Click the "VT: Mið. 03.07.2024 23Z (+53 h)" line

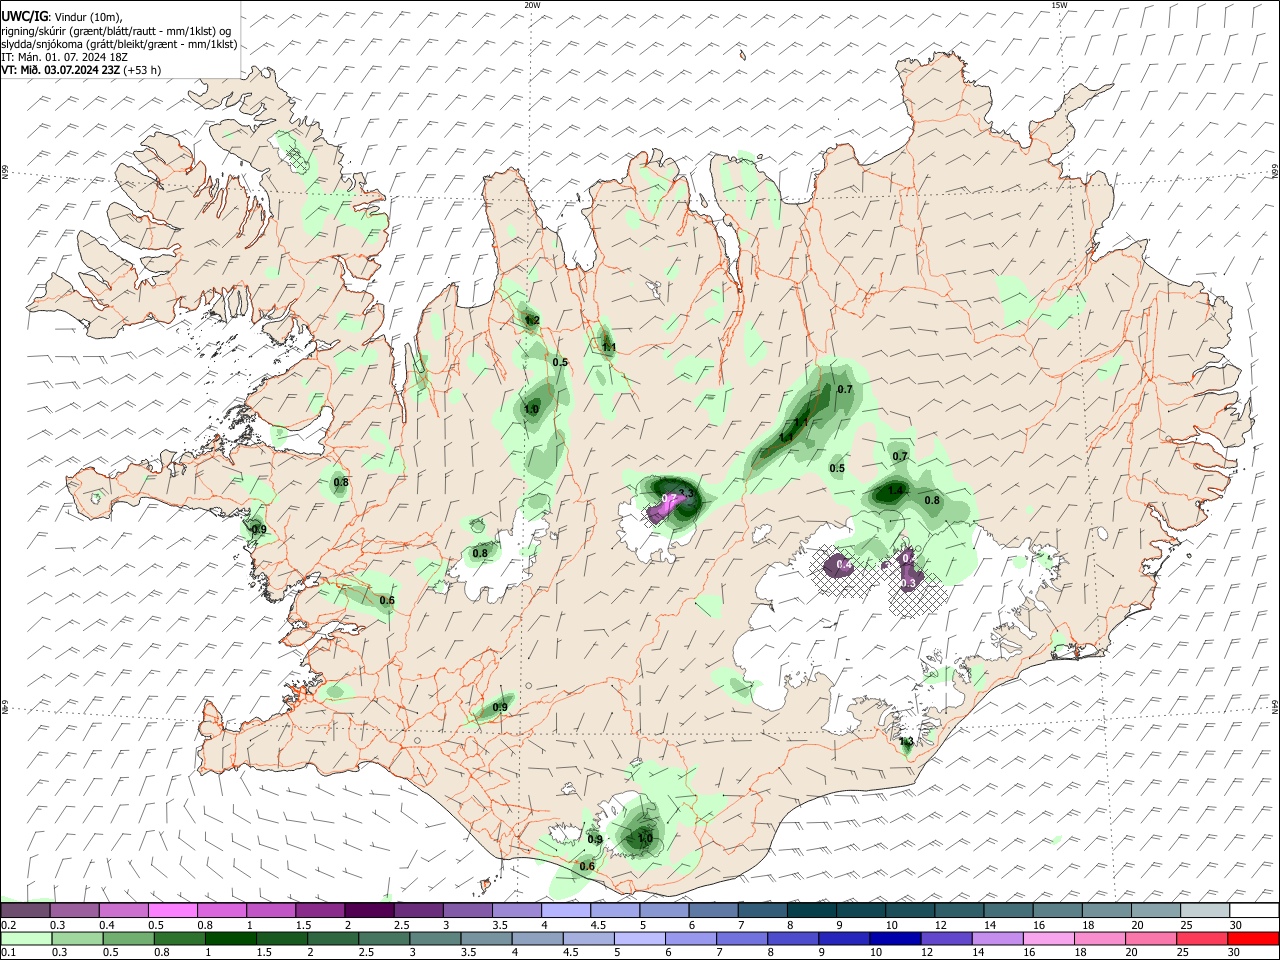pyautogui.click(x=81, y=70)
